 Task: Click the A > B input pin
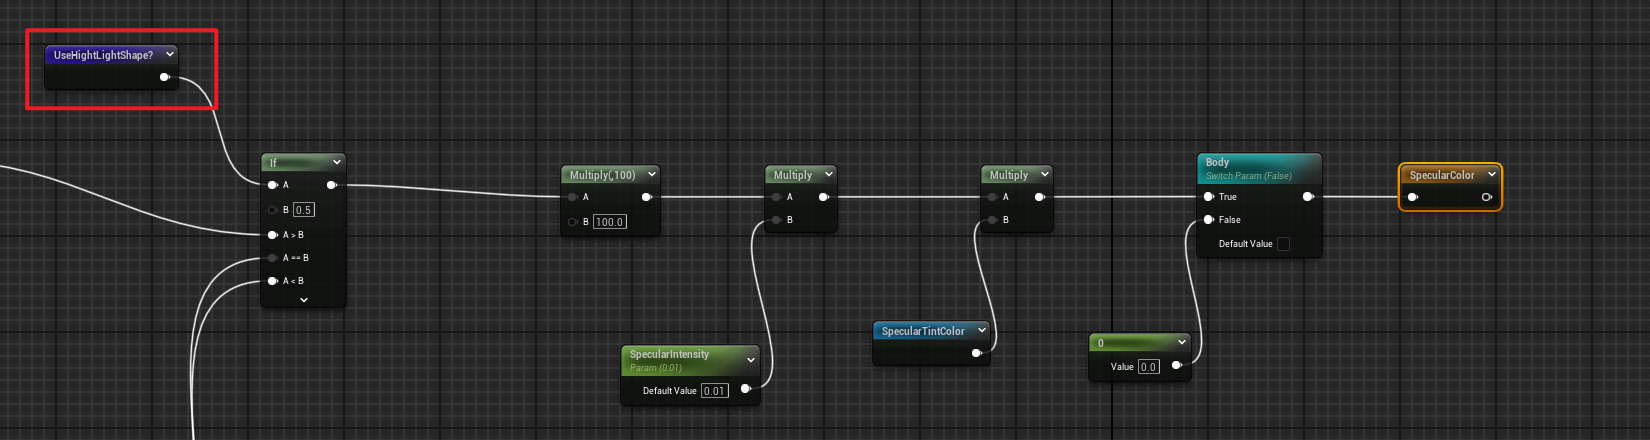(x=273, y=235)
